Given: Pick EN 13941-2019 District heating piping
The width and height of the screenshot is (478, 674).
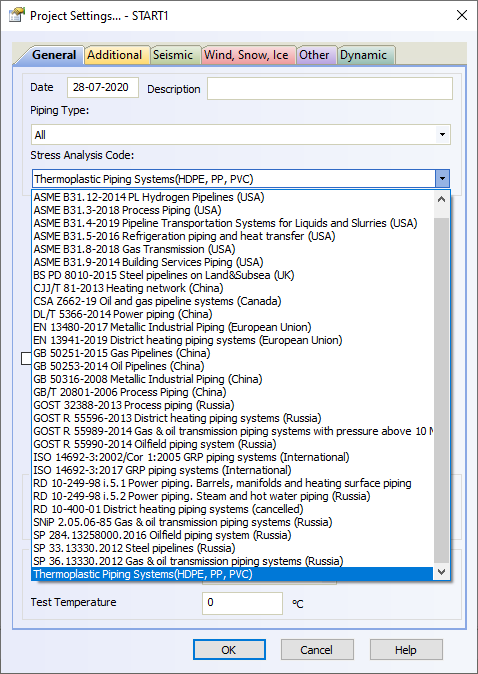Looking at the screenshot, I should tap(232, 340).
